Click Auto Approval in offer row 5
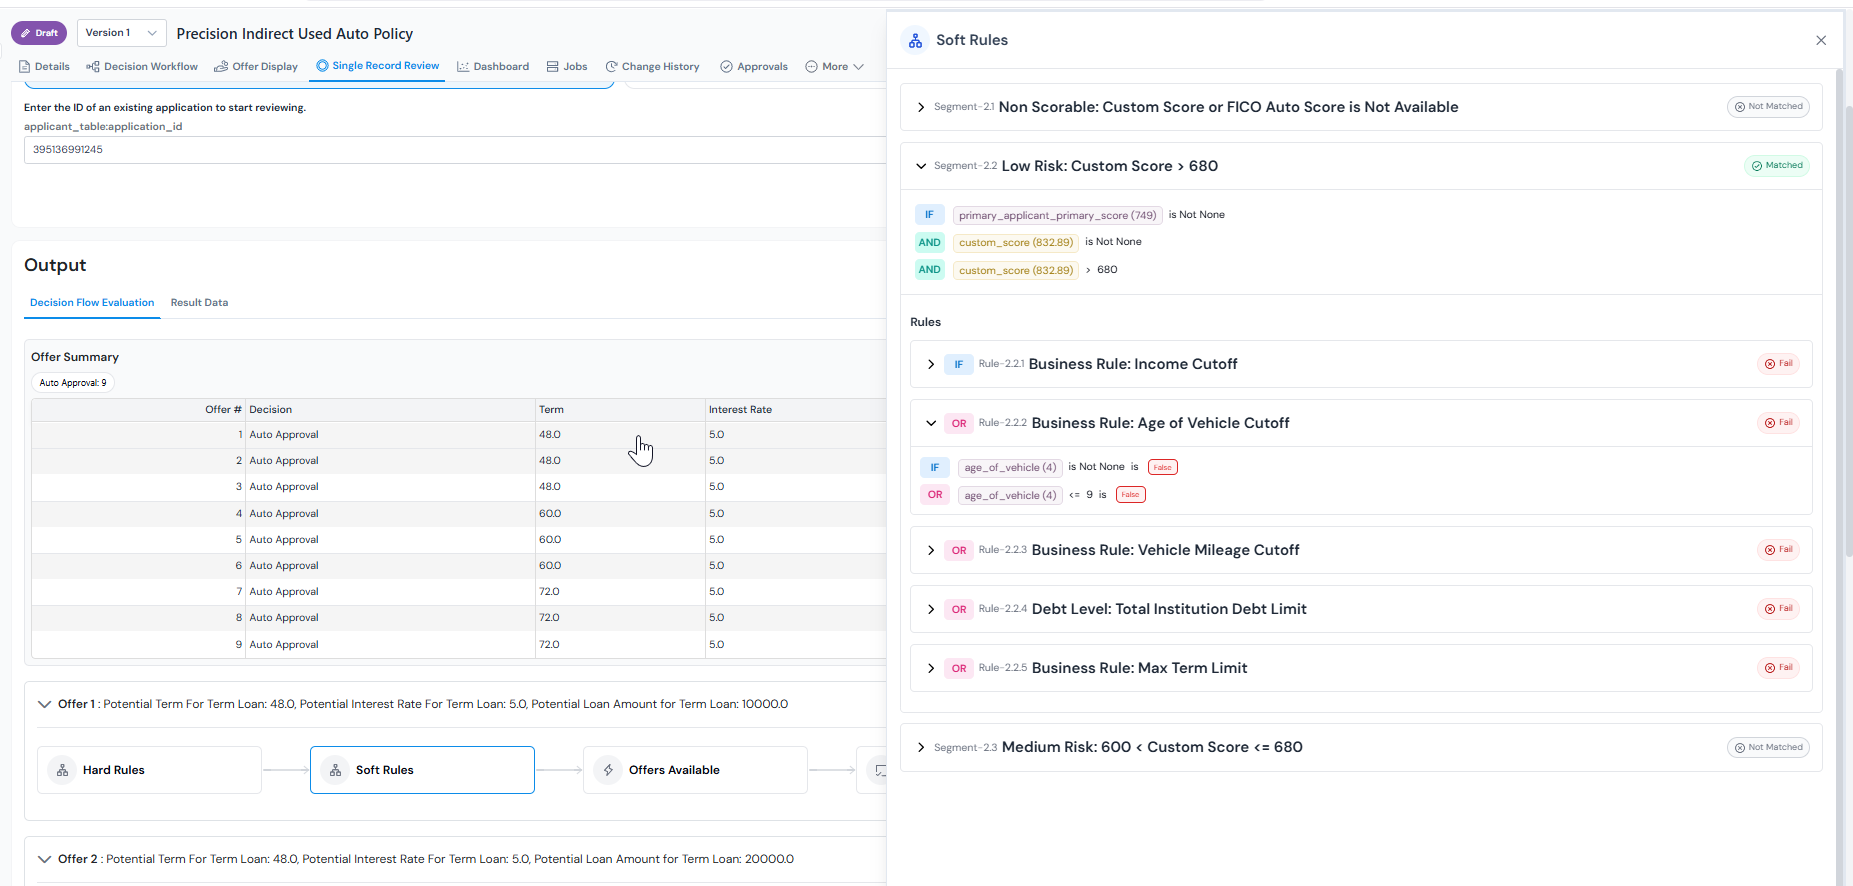 [284, 540]
